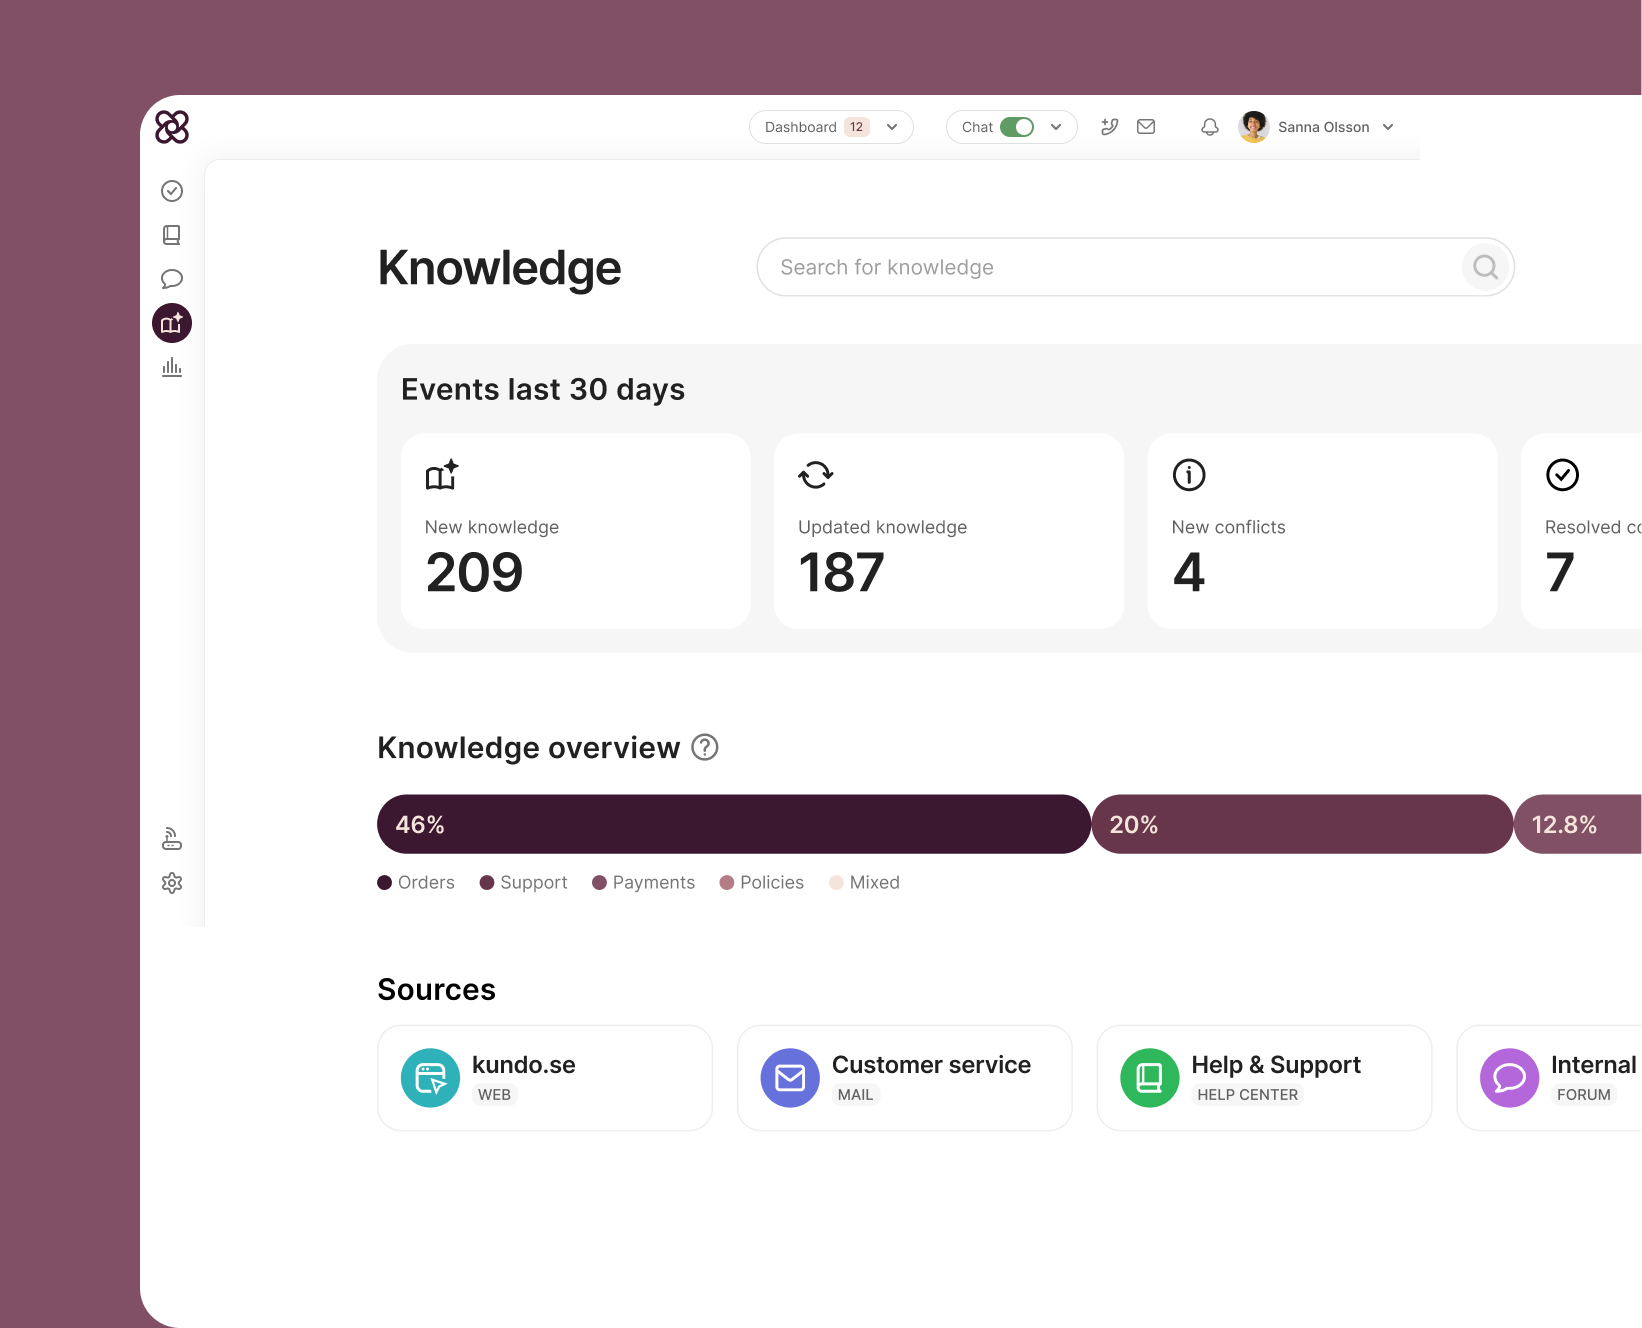The width and height of the screenshot is (1642, 1328).
Task: Open the tasks checkmark sidebar icon
Action: pyautogui.click(x=172, y=191)
